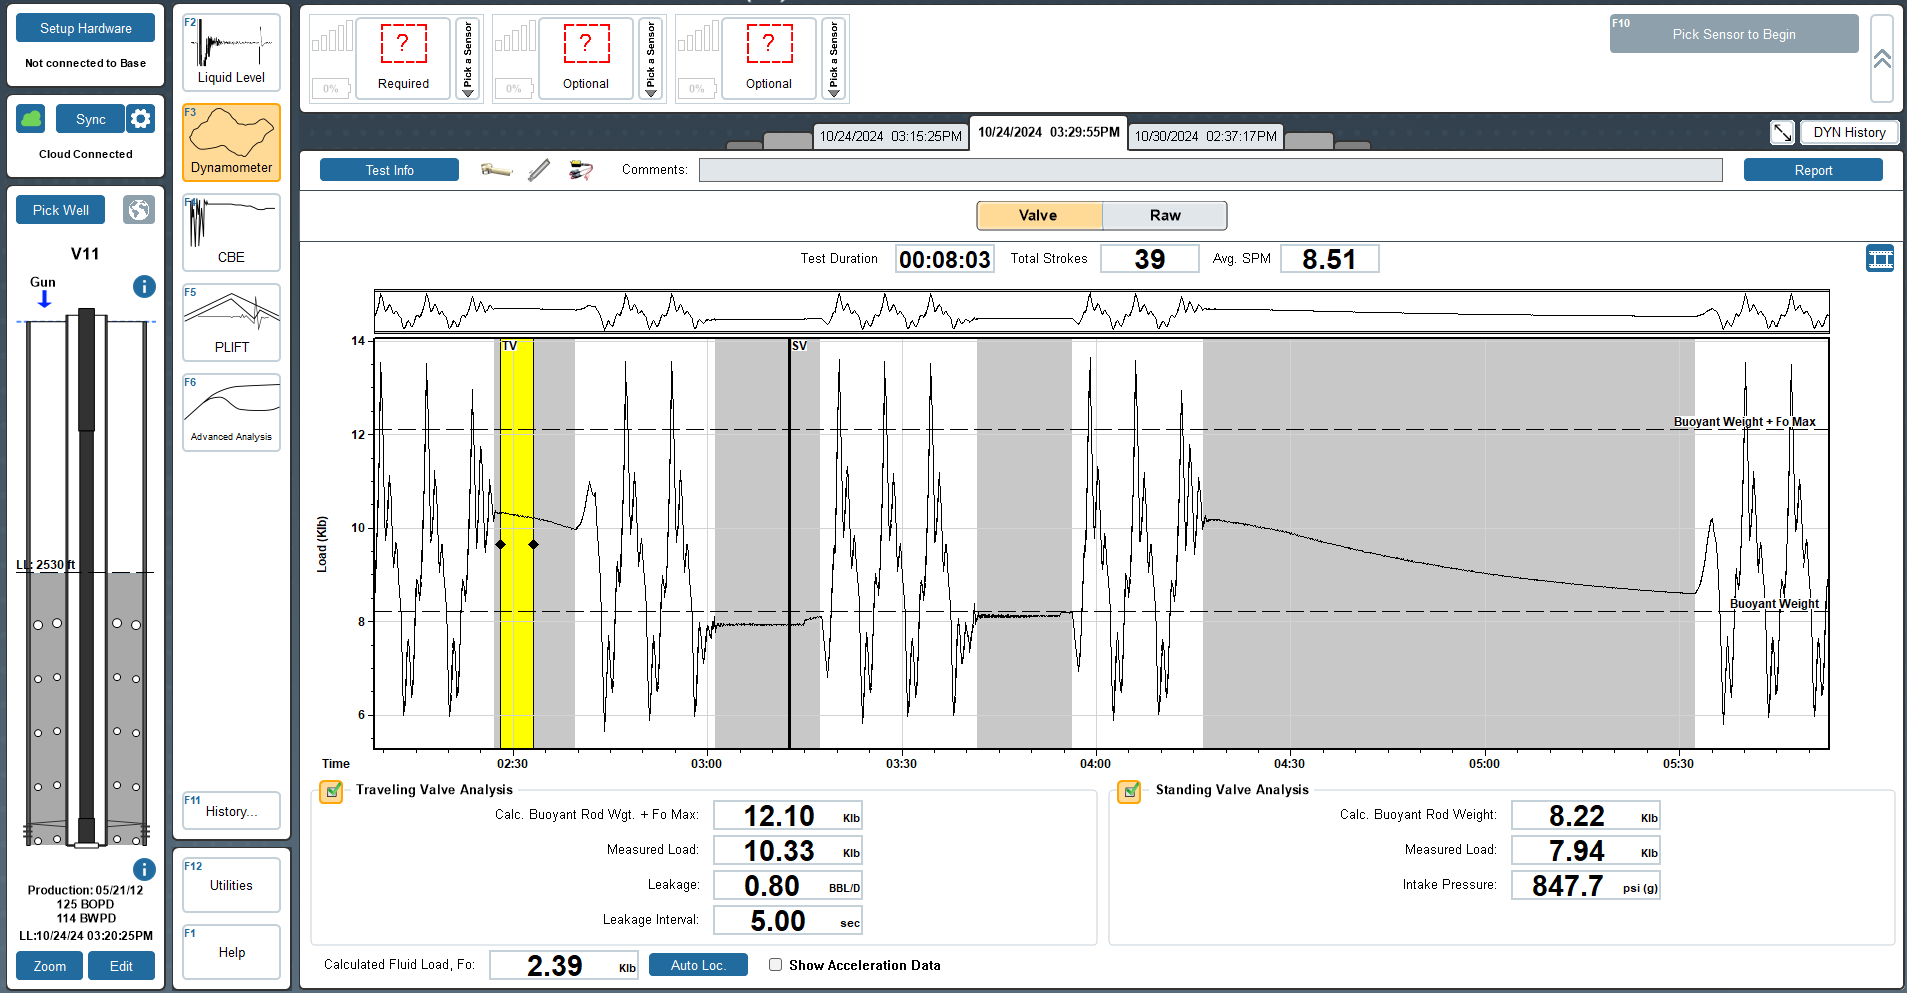The height and width of the screenshot is (993, 1907).
Task: Toggle the Traveling Valve Analysis checkbox
Action: [x=331, y=791]
